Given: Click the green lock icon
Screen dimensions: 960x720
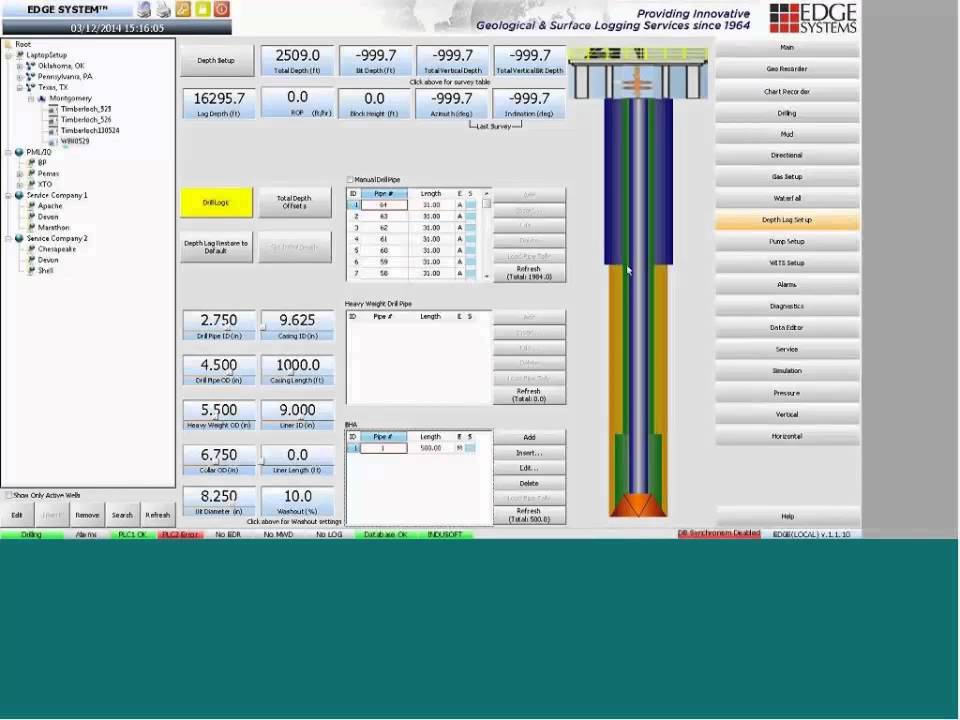Looking at the screenshot, I should pos(203,9).
